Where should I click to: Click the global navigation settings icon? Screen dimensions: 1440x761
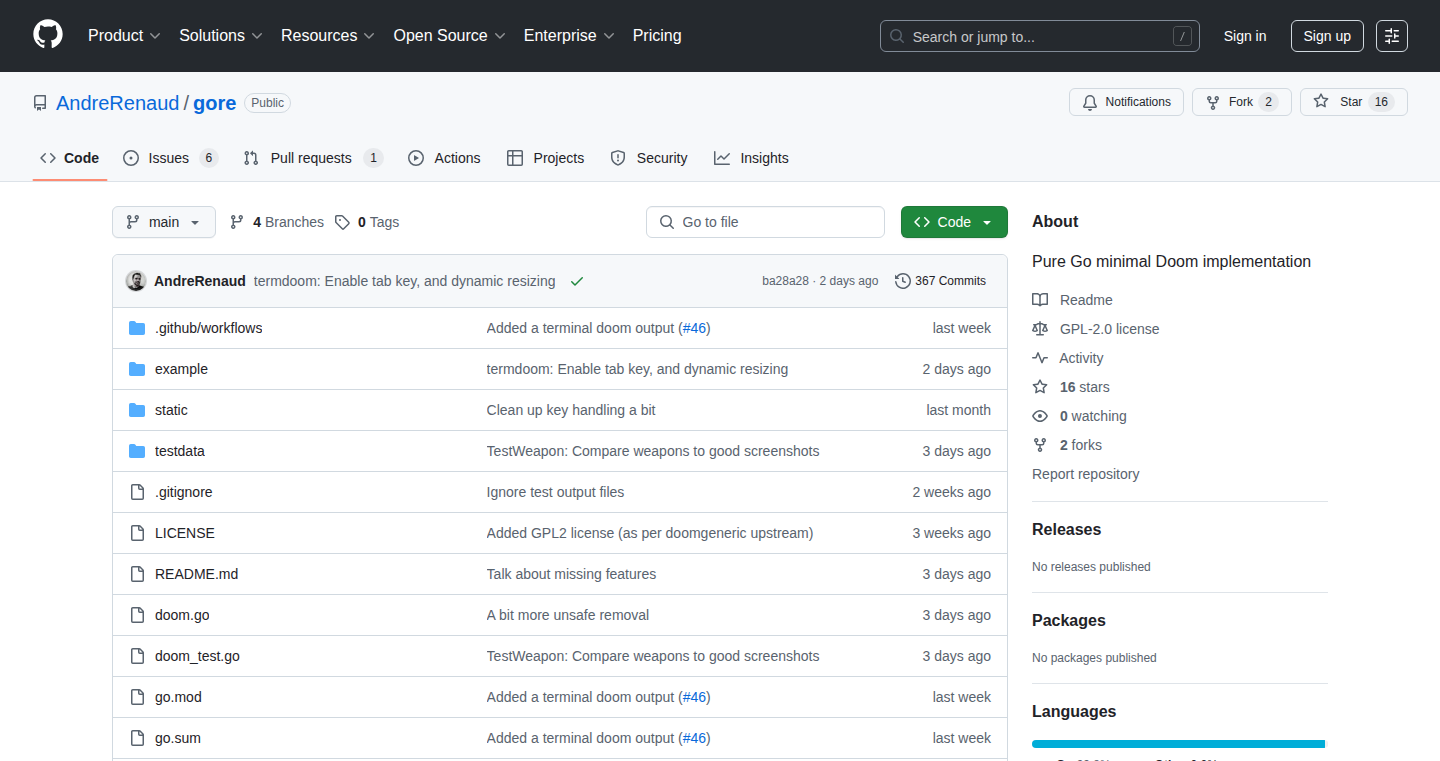click(1392, 36)
